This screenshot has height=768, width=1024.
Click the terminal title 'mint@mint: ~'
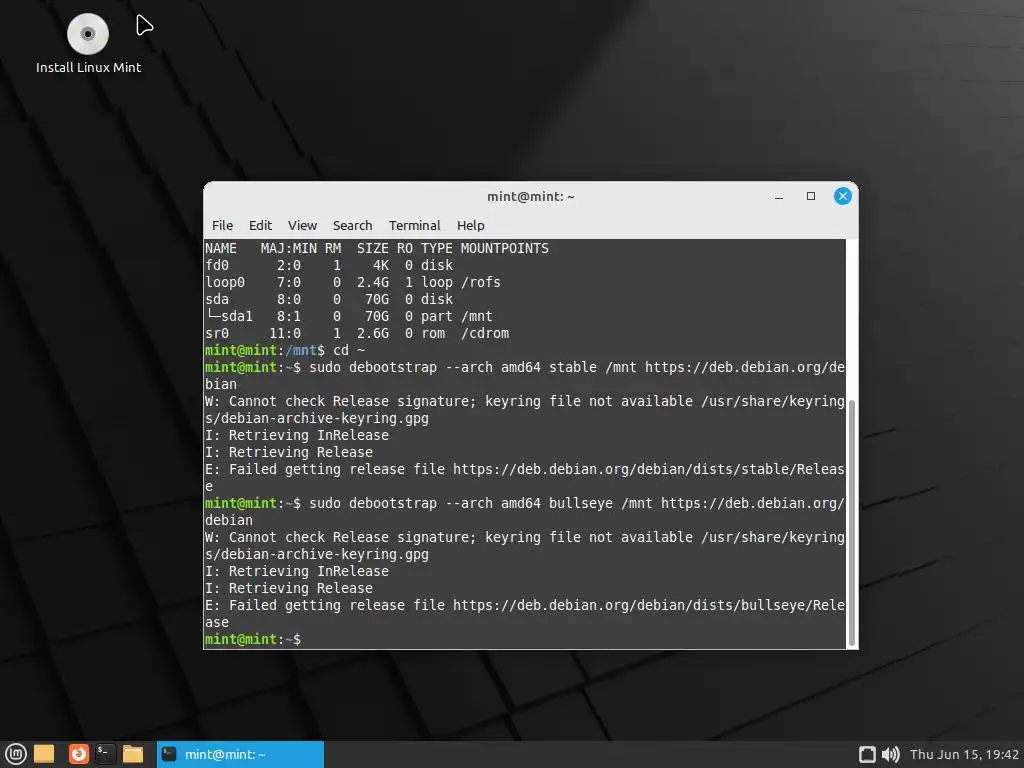[530, 197]
